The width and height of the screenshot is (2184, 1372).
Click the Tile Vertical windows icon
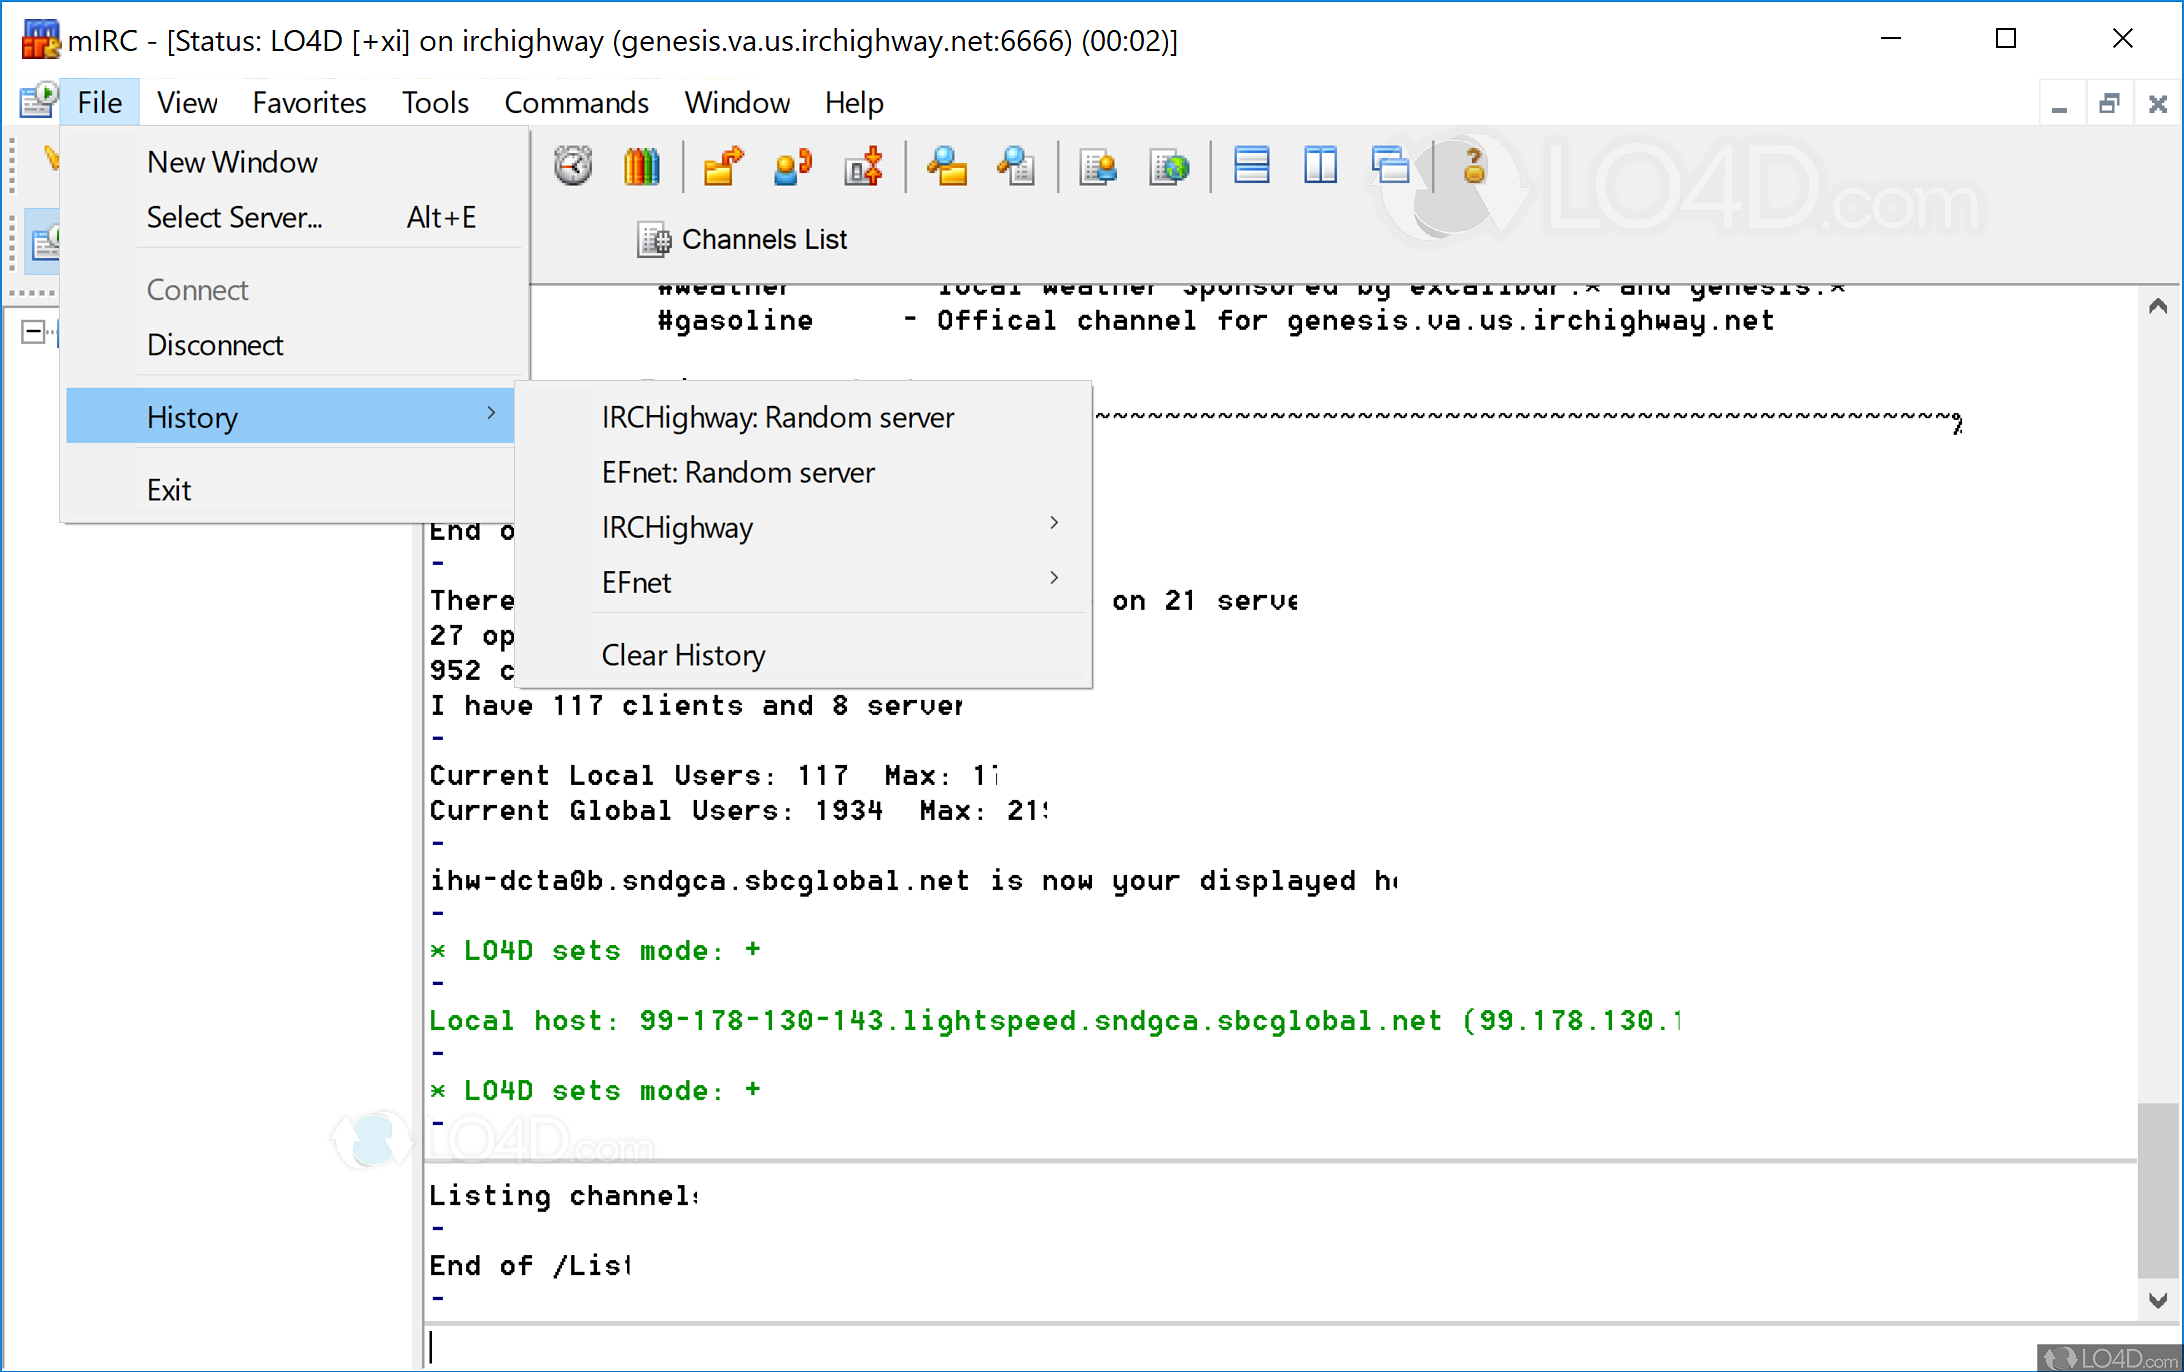click(1320, 165)
